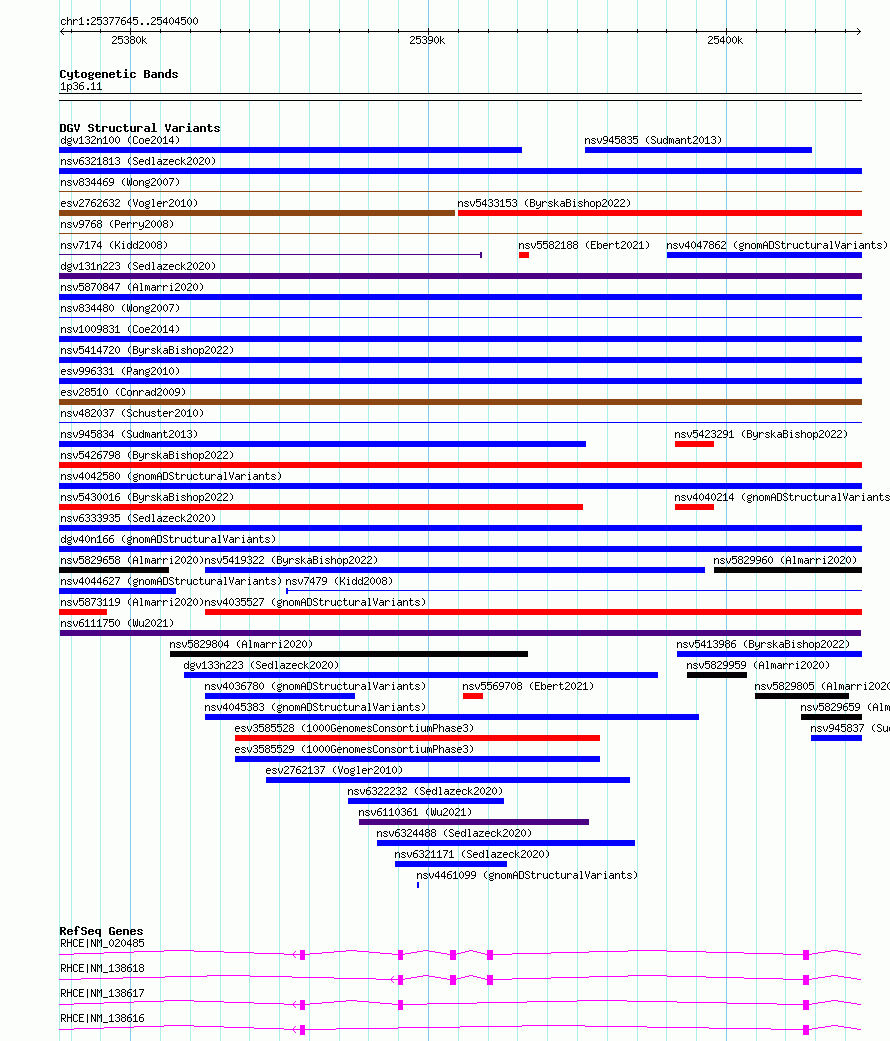The width and height of the screenshot is (890, 1041).
Task: Click nsv6322232 (Sedlazeck2020) label
Action: point(425,791)
